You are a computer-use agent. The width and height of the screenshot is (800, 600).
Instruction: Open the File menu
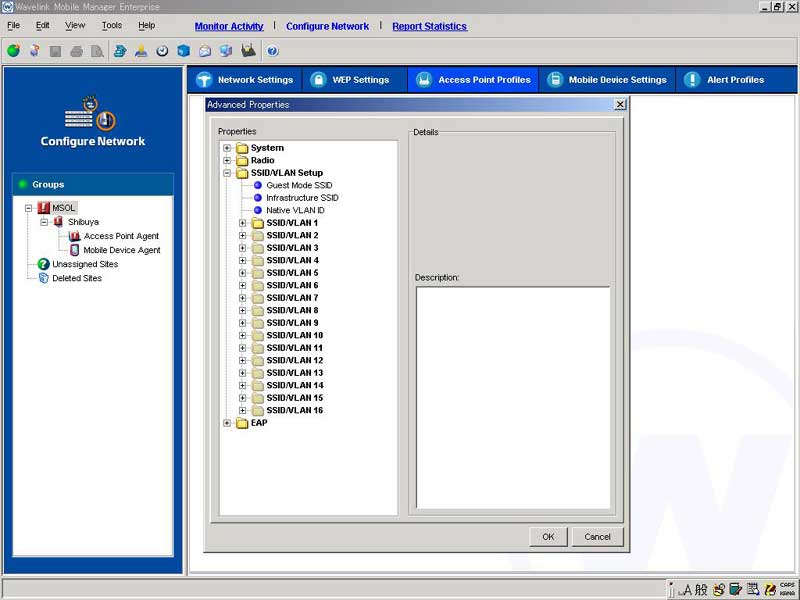(14, 25)
